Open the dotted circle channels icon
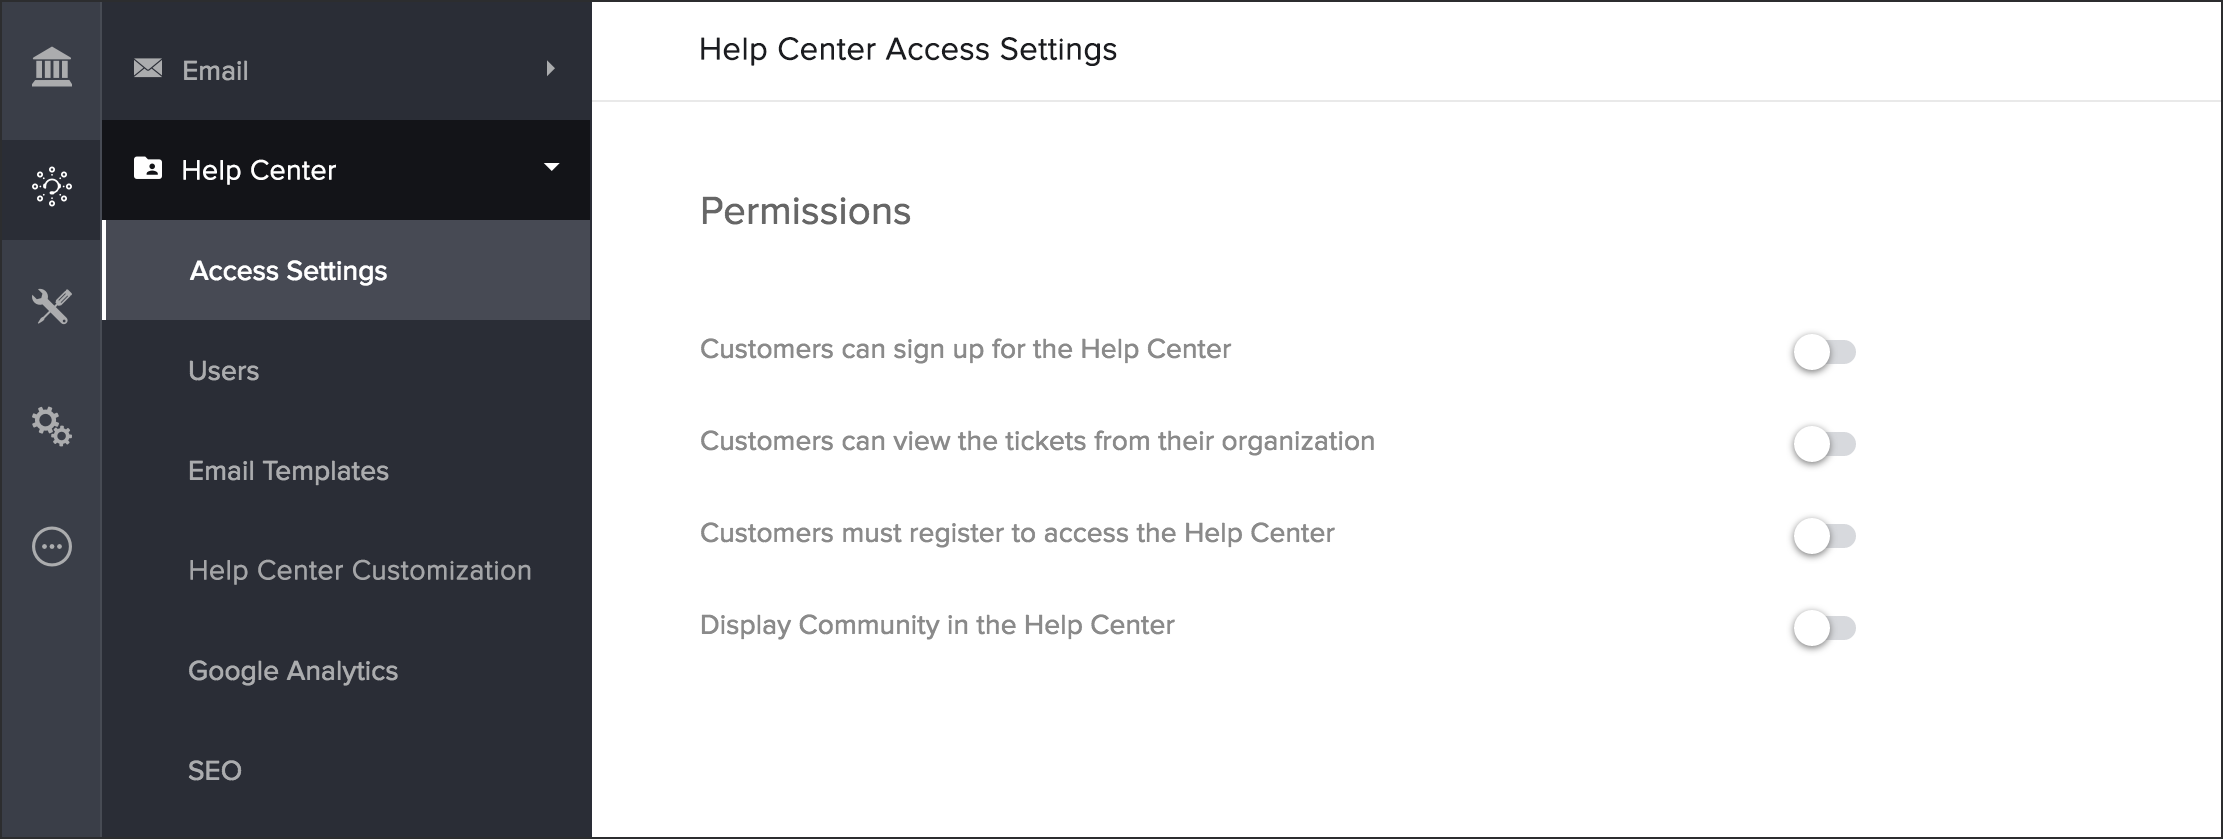Screen dimensions: 2223x839 (x=52, y=187)
